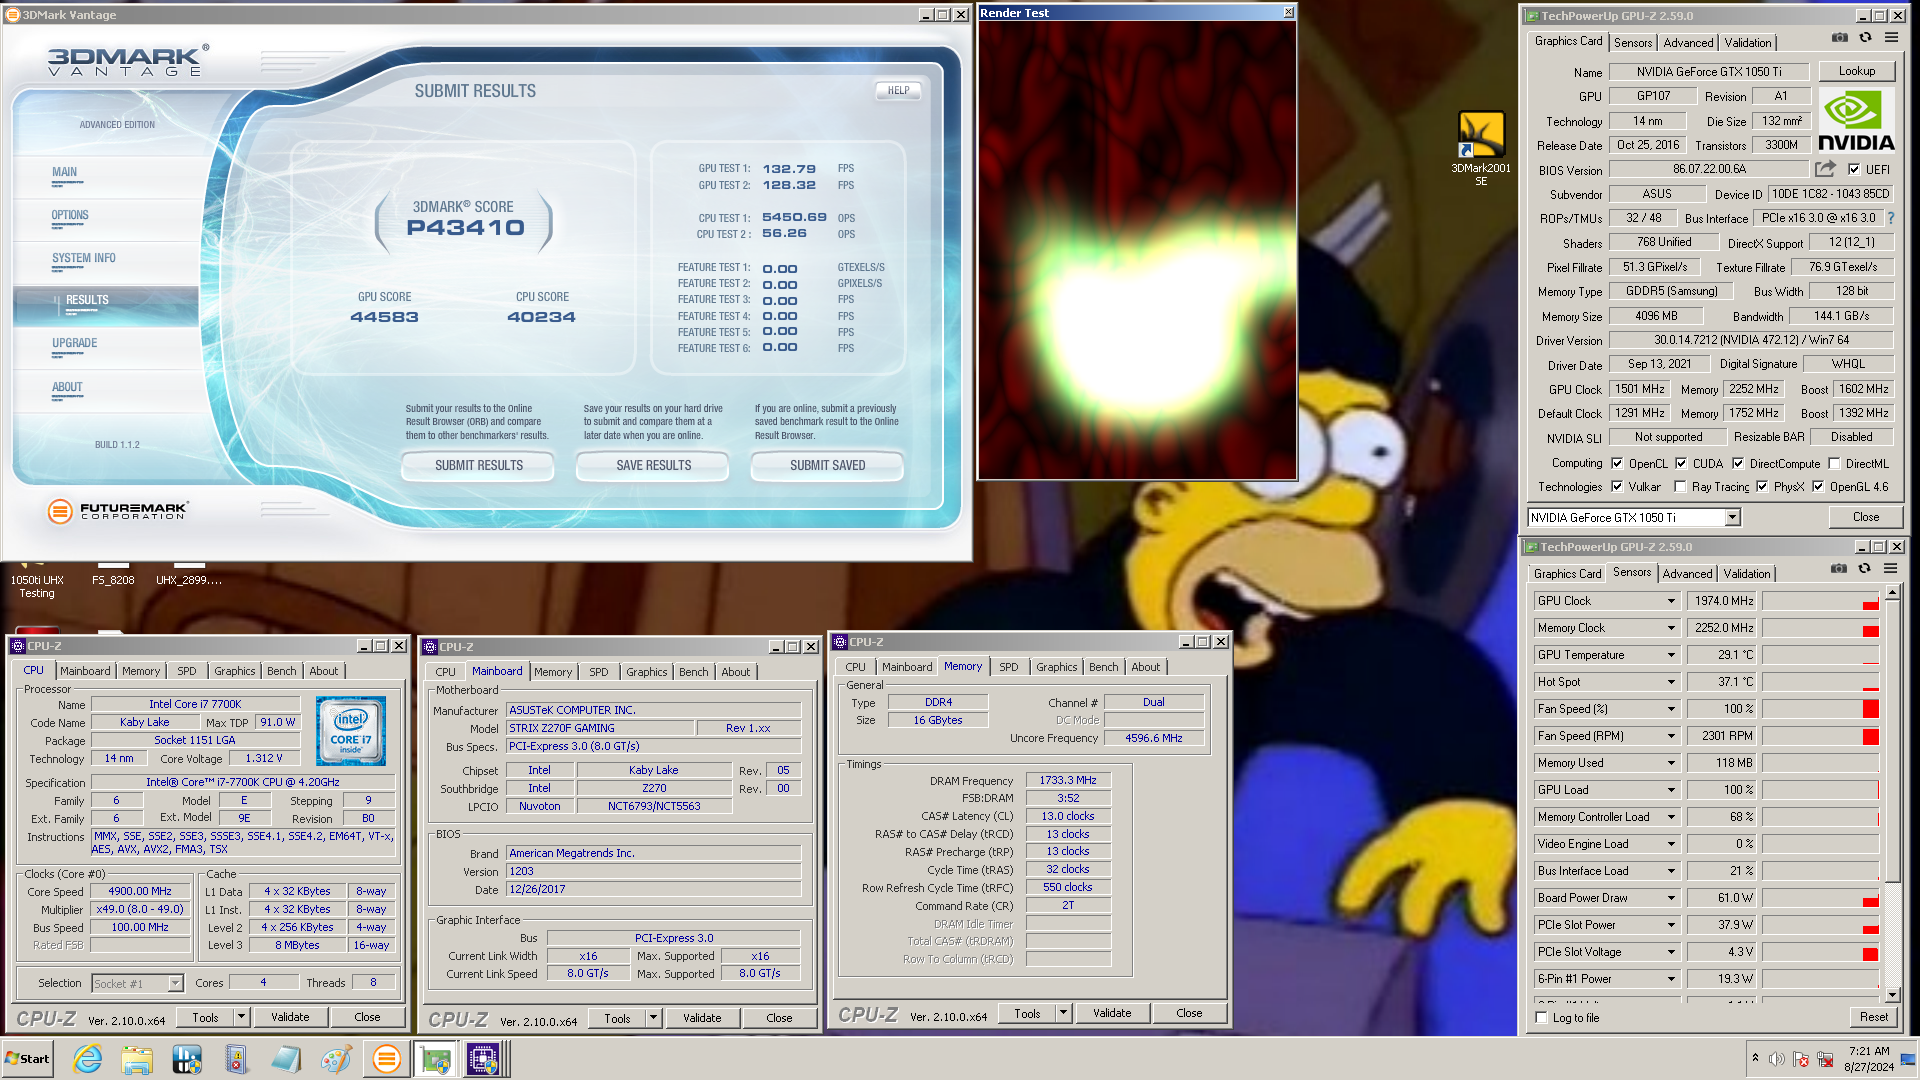Image resolution: width=1920 pixels, height=1080 pixels.
Task: Expand the Fan Speed (%) sensor dropdown
Action: (x=1671, y=709)
